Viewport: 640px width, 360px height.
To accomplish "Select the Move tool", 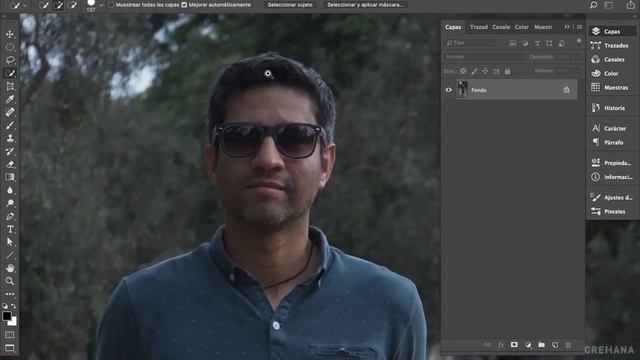I will (10, 34).
